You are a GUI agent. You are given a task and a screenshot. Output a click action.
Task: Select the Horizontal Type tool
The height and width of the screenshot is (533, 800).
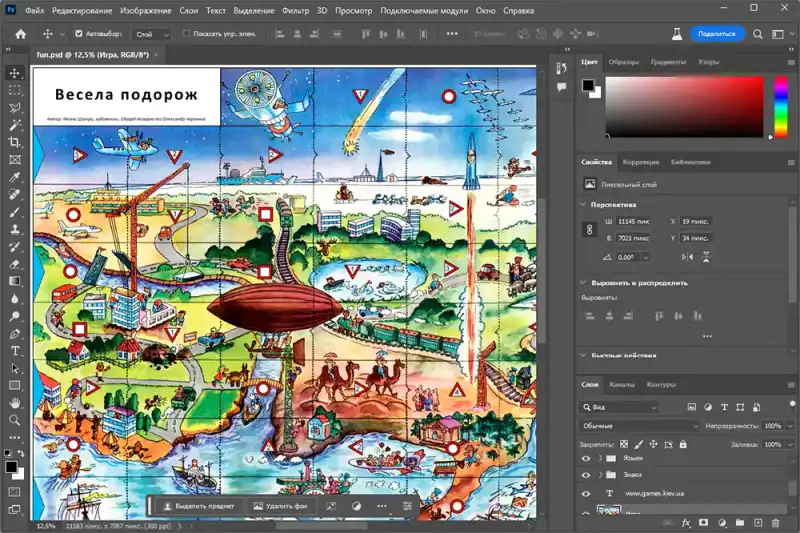coord(15,350)
